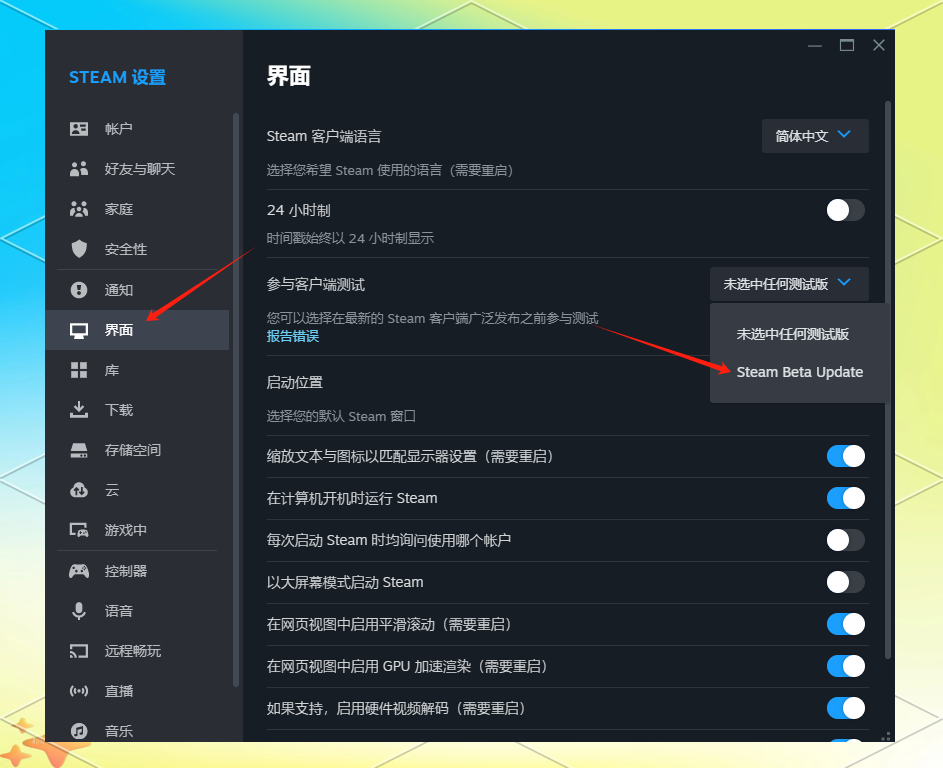Open 控制器 settings label

pos(126,571)
